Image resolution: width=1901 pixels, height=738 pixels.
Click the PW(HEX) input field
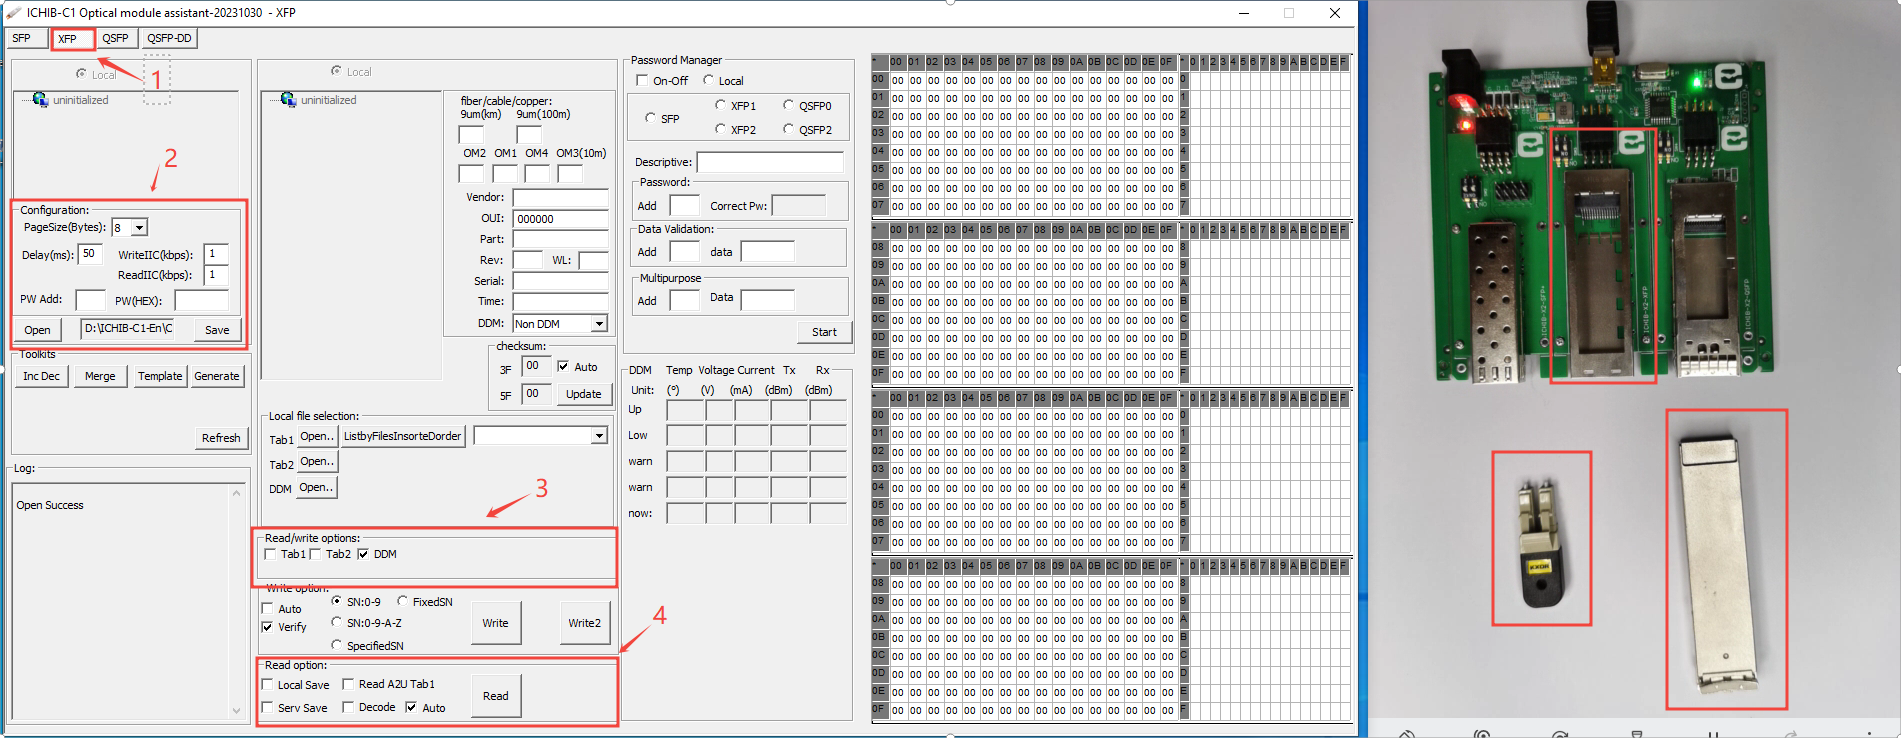pyautogui.click(x=202, y=300)
